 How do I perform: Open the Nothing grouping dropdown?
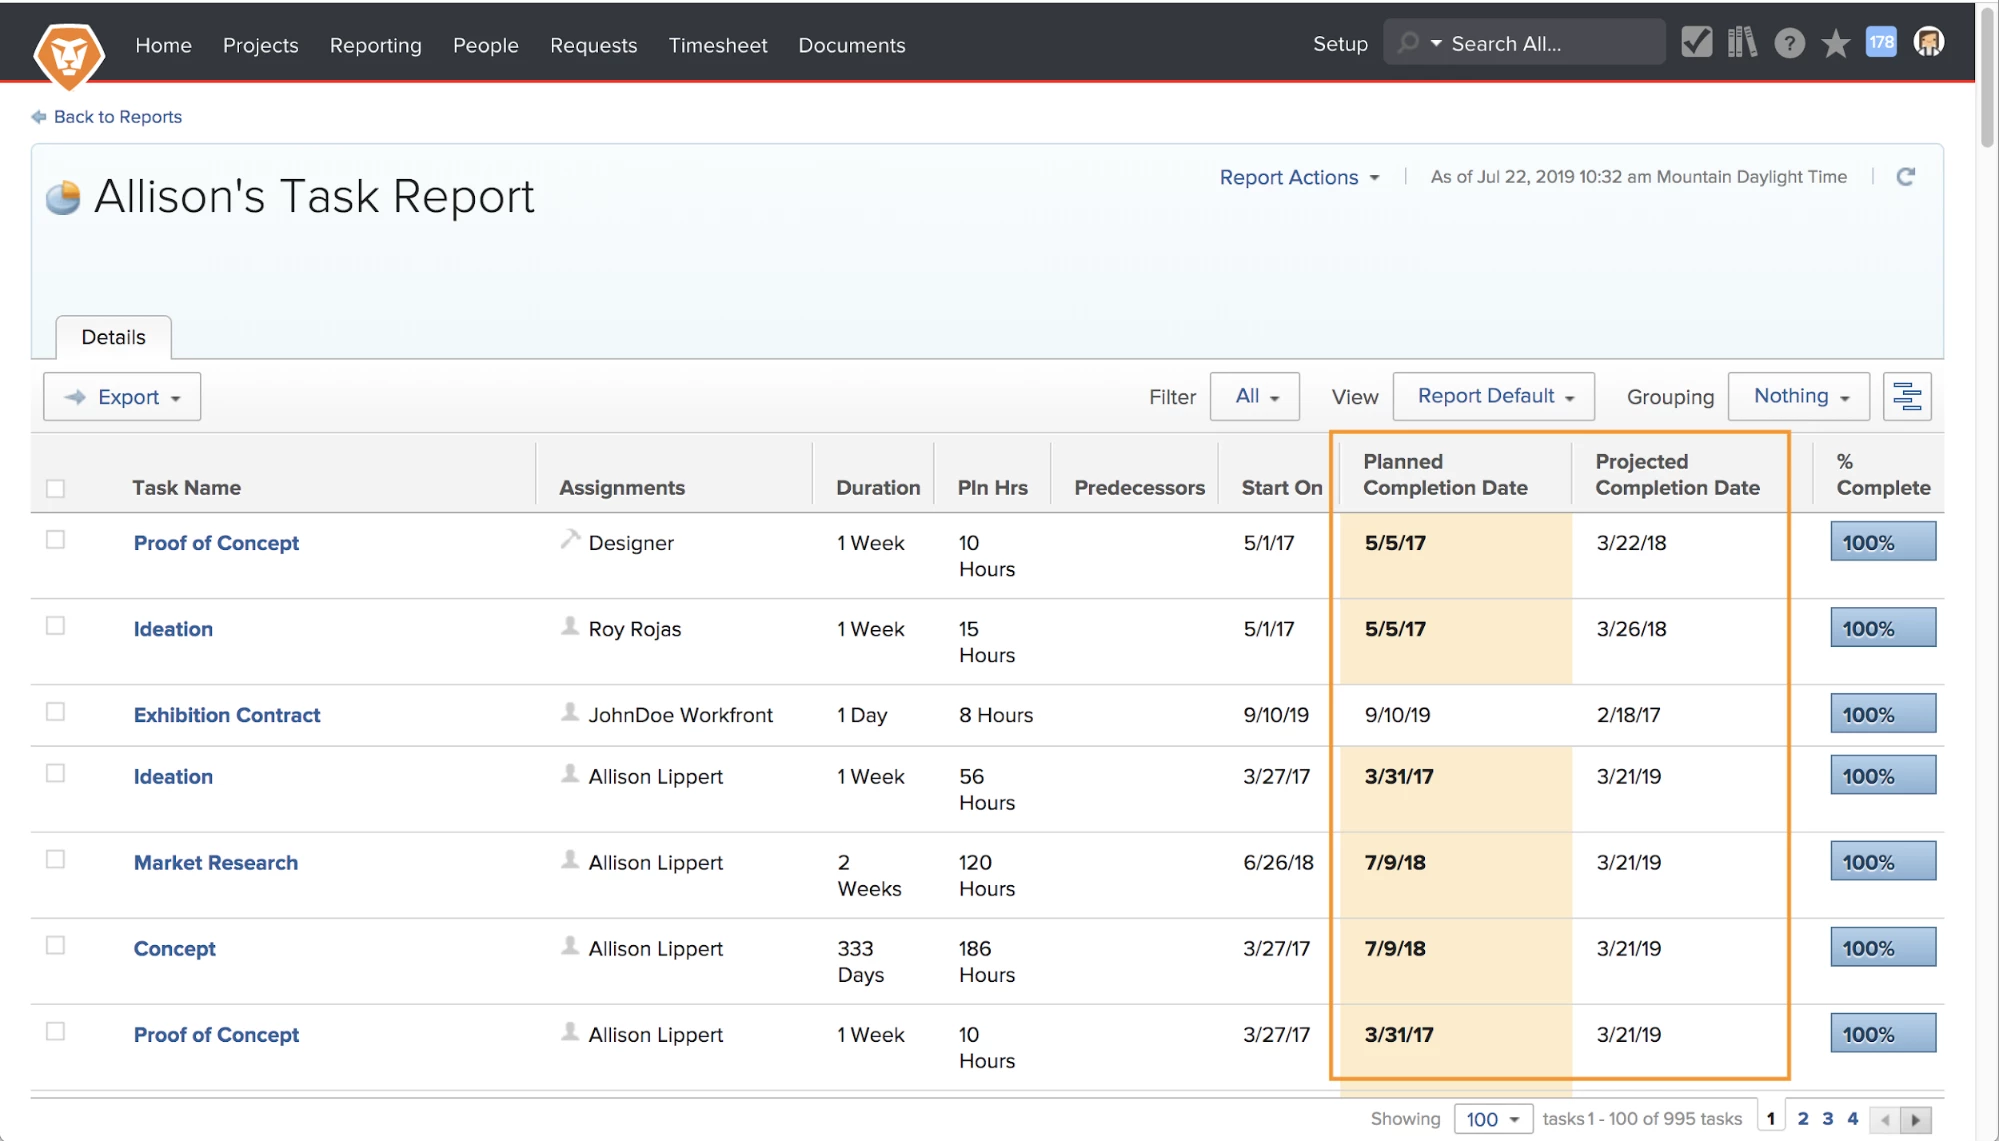tap(1798, 396)
